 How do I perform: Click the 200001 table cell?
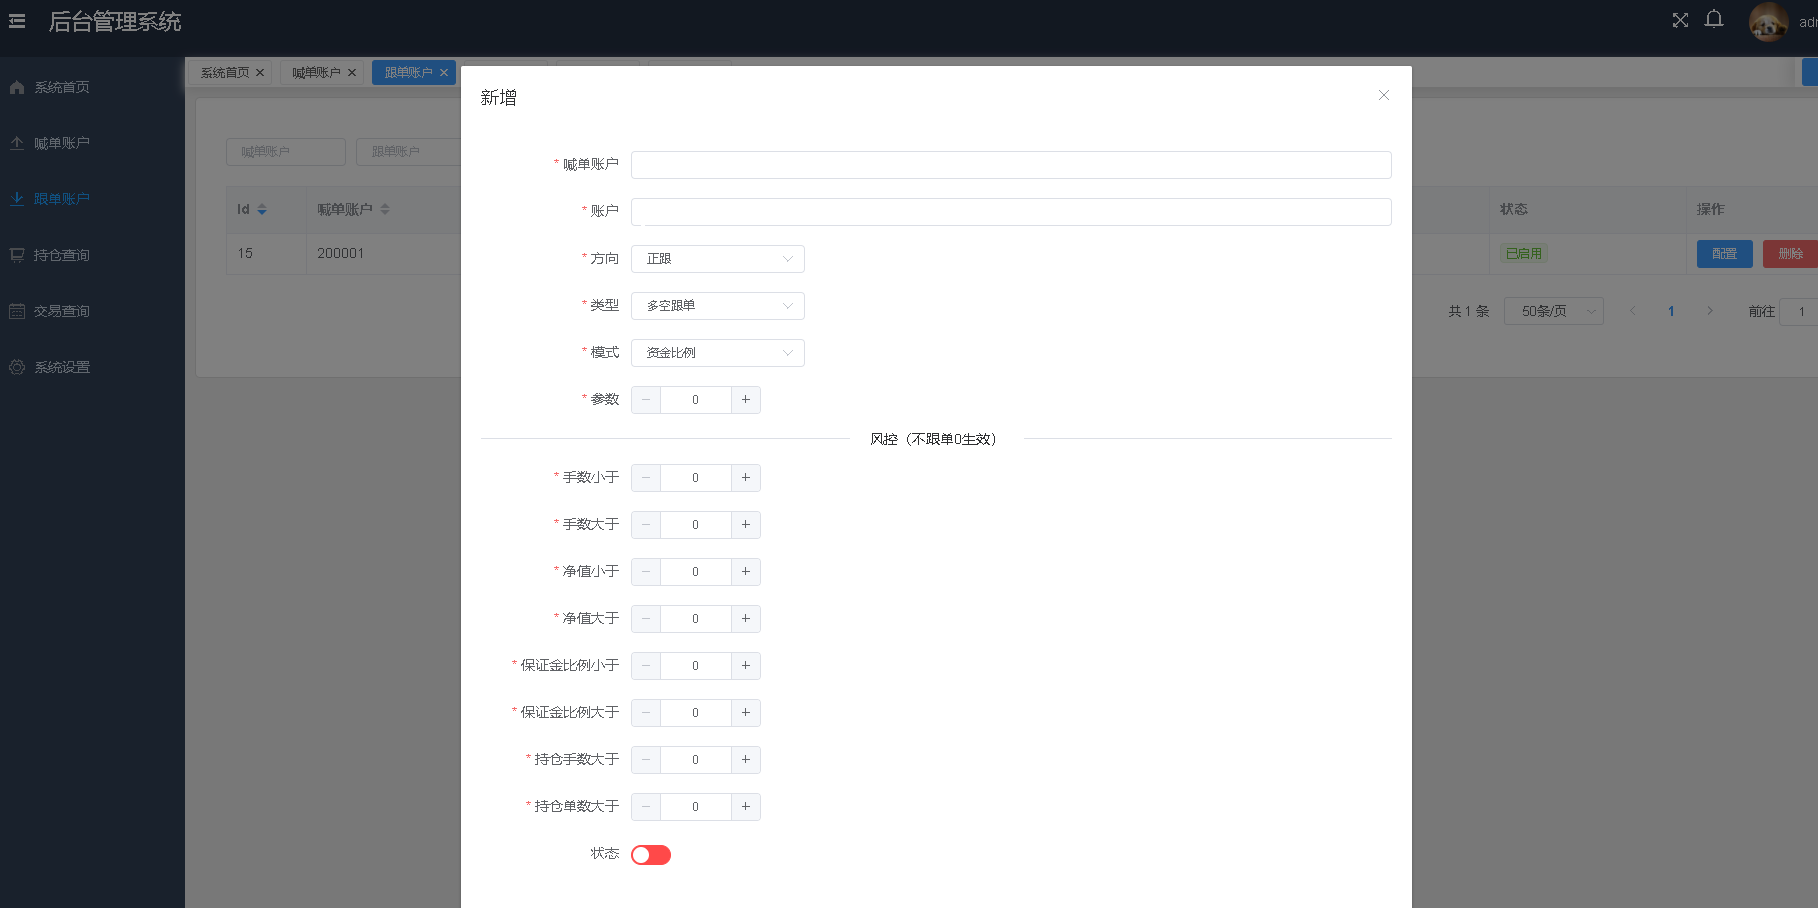pos(341,254)
